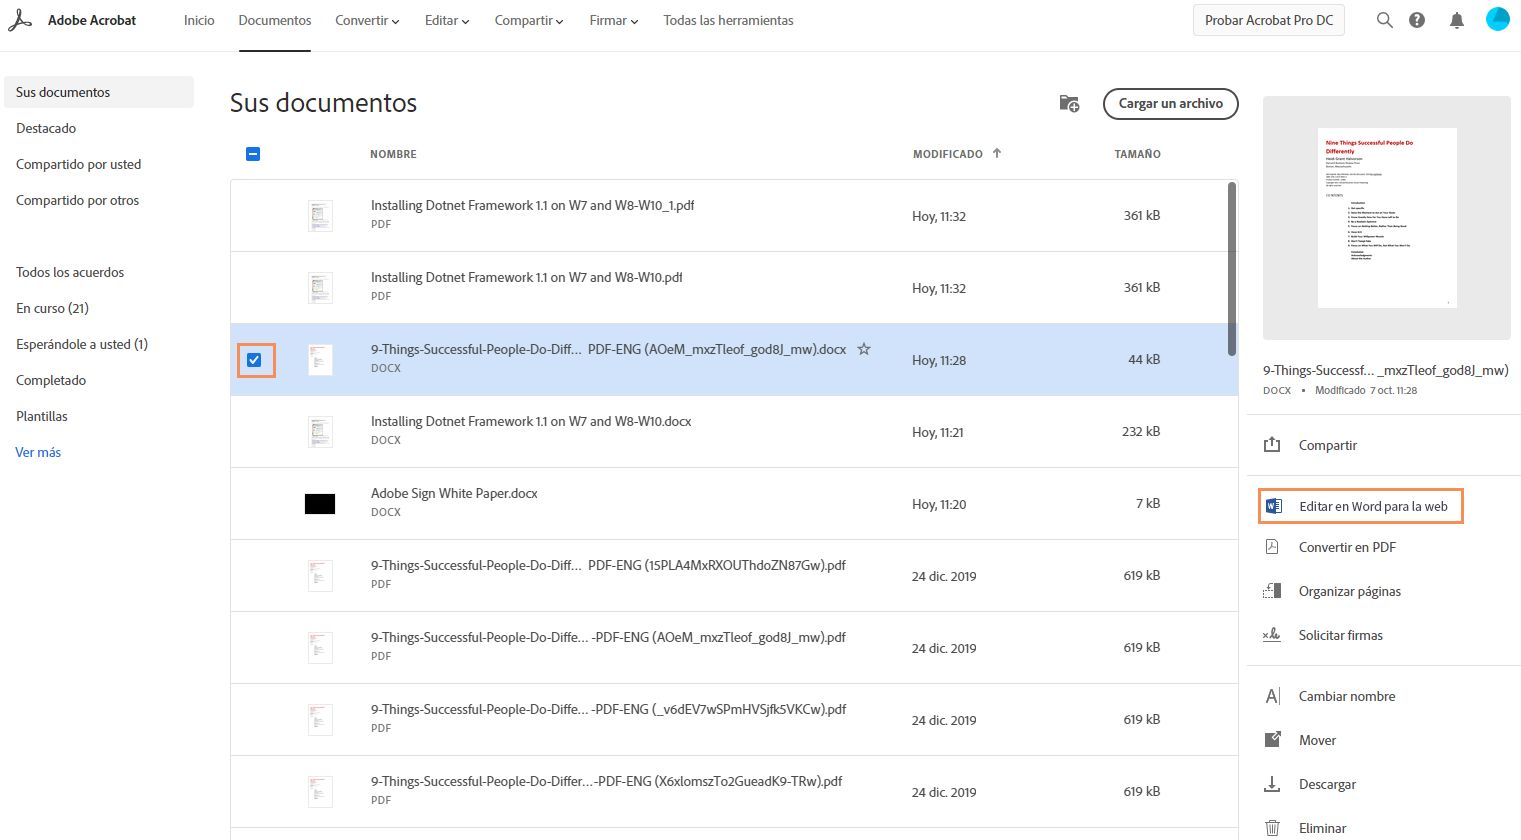
Task: Open Compartido por otros
Action: (x=77, y=200)
